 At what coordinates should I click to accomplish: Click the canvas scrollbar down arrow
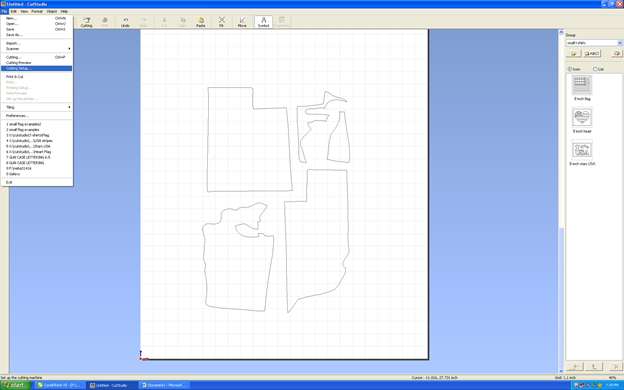[561, 371]
